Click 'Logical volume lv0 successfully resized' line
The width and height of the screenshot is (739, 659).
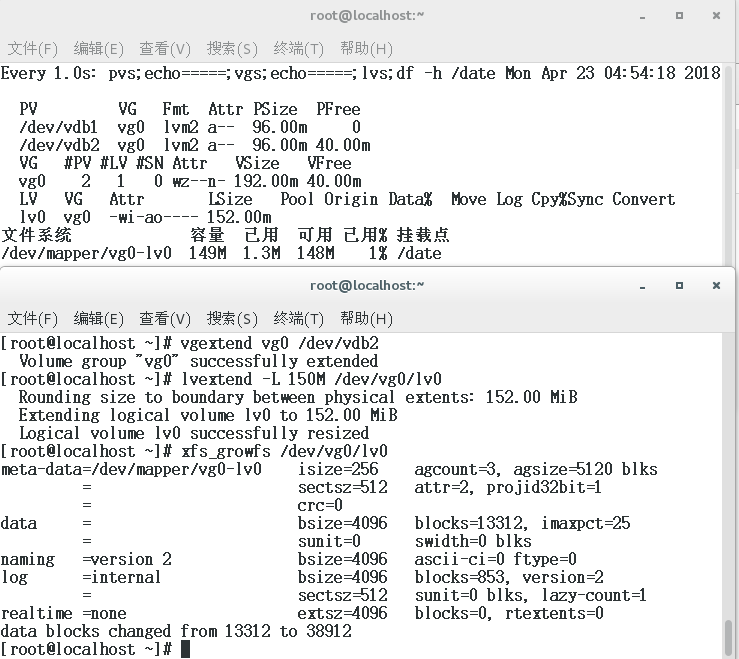pyautogui.click(x=194, y=433)
